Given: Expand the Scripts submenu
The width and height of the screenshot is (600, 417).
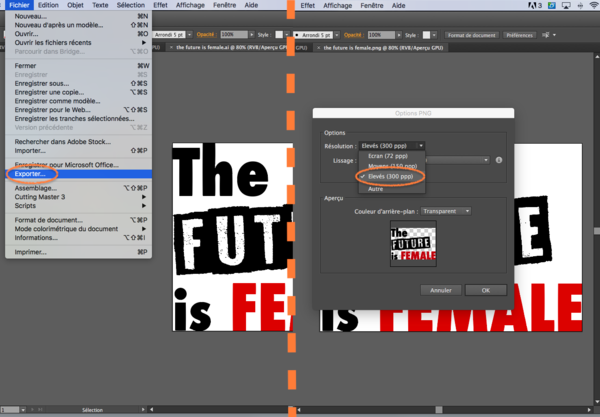Looking at the screenshot, I should tap(28, 204).
